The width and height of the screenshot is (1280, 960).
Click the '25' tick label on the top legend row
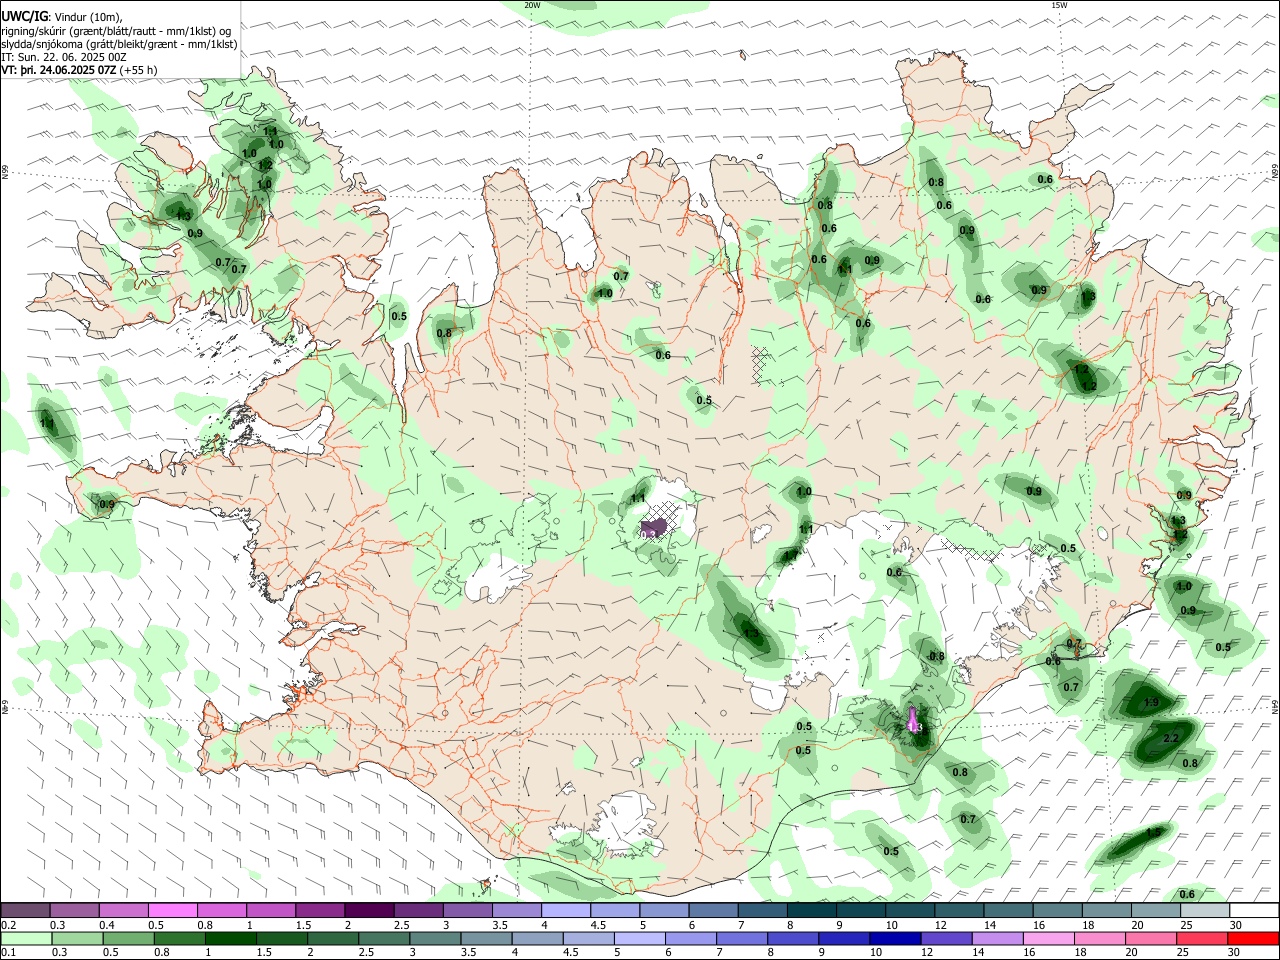[1187, 925]
